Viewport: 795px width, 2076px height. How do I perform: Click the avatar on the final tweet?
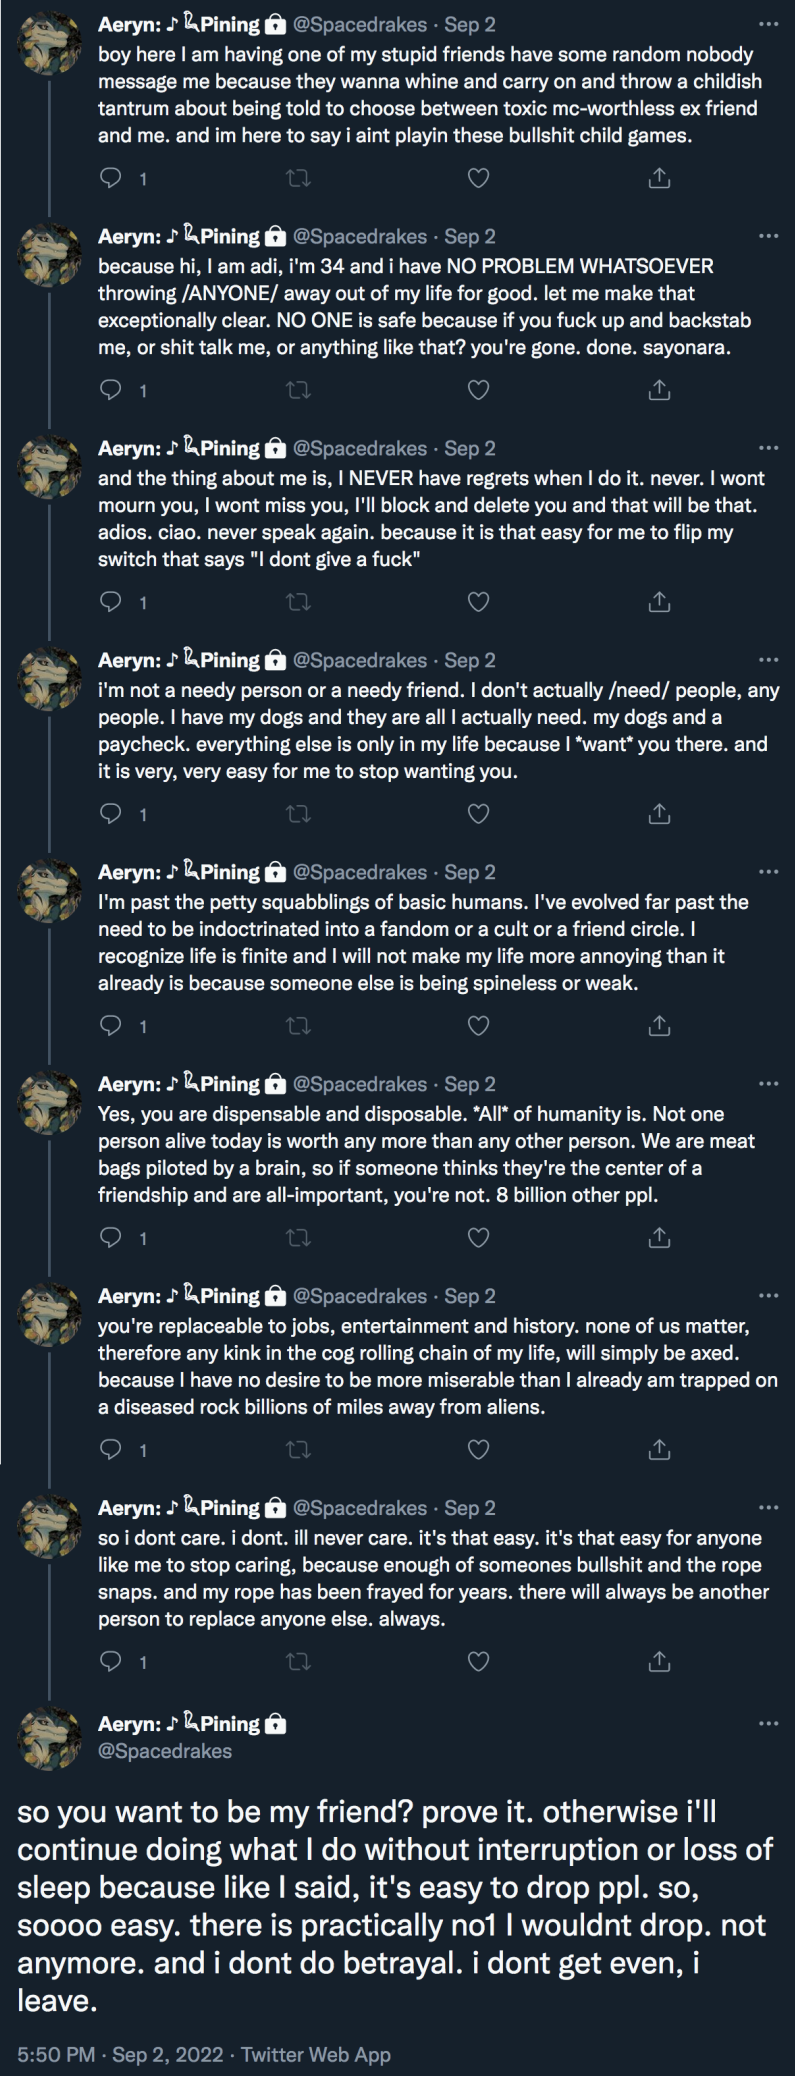coord(50,1739)
